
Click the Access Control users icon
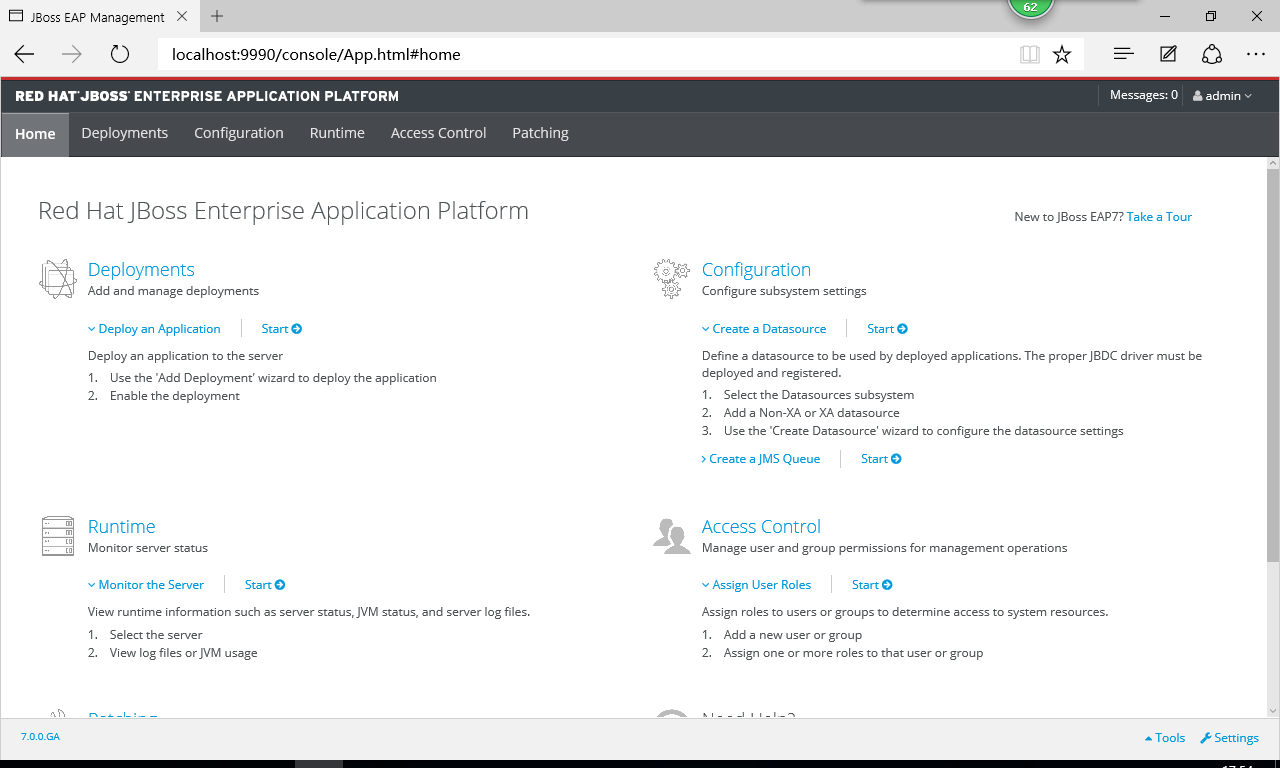tap(671, 536)
